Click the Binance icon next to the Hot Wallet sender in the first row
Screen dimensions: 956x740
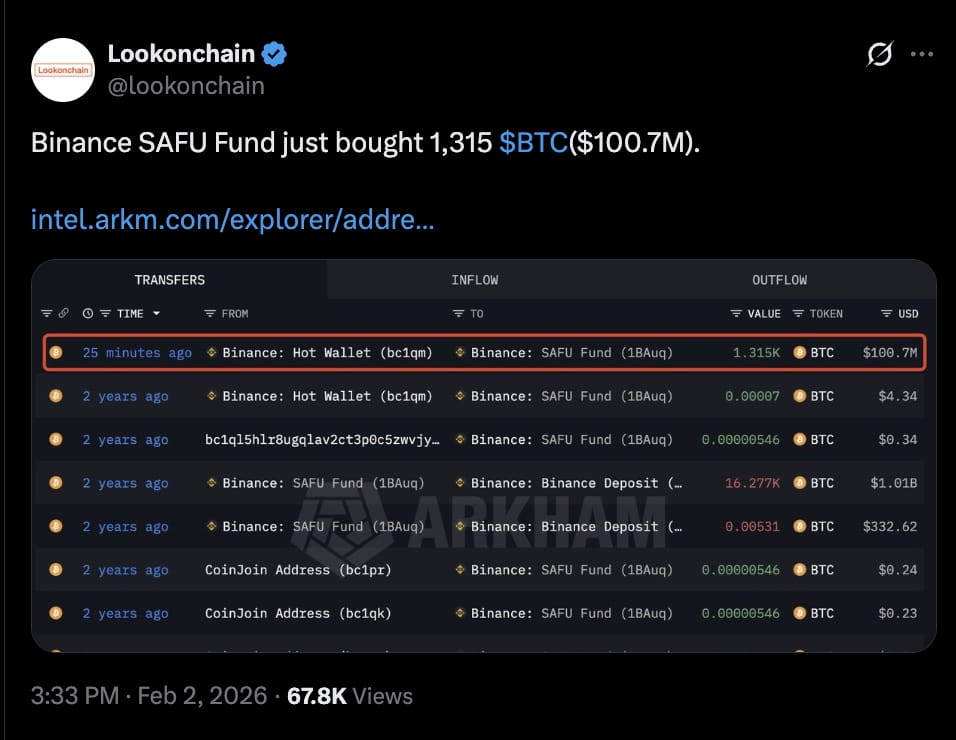coord(212,353)
